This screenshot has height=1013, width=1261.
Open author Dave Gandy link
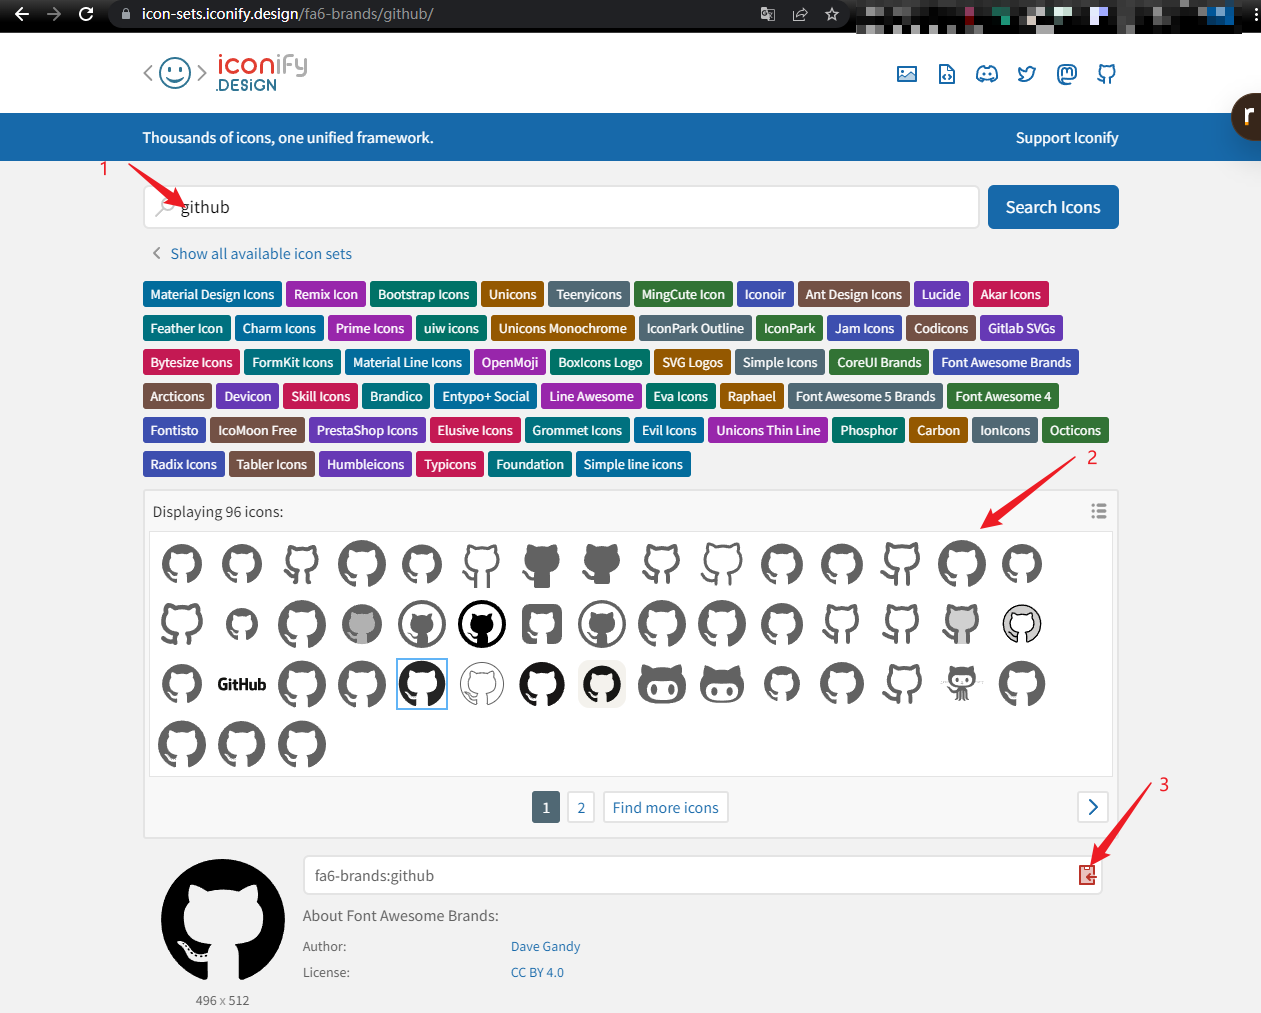click(x=545, y=946)
